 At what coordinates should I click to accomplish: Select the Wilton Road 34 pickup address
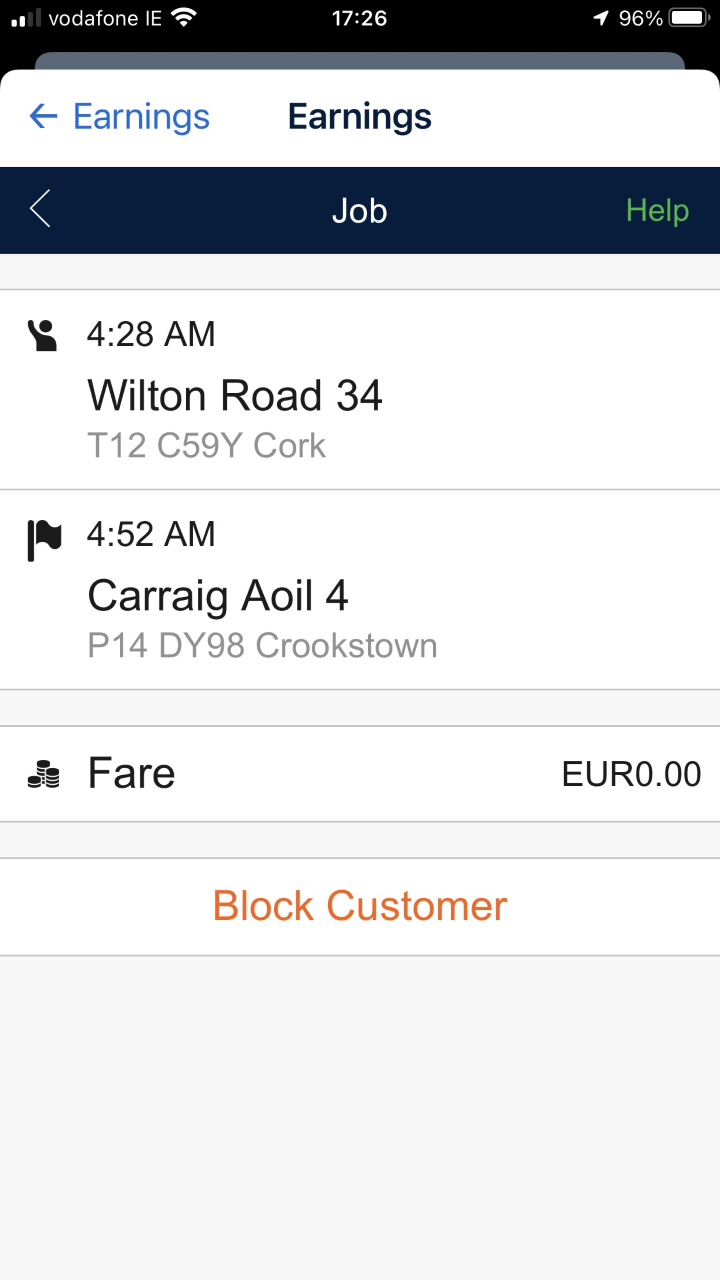(x=235, y=396)
